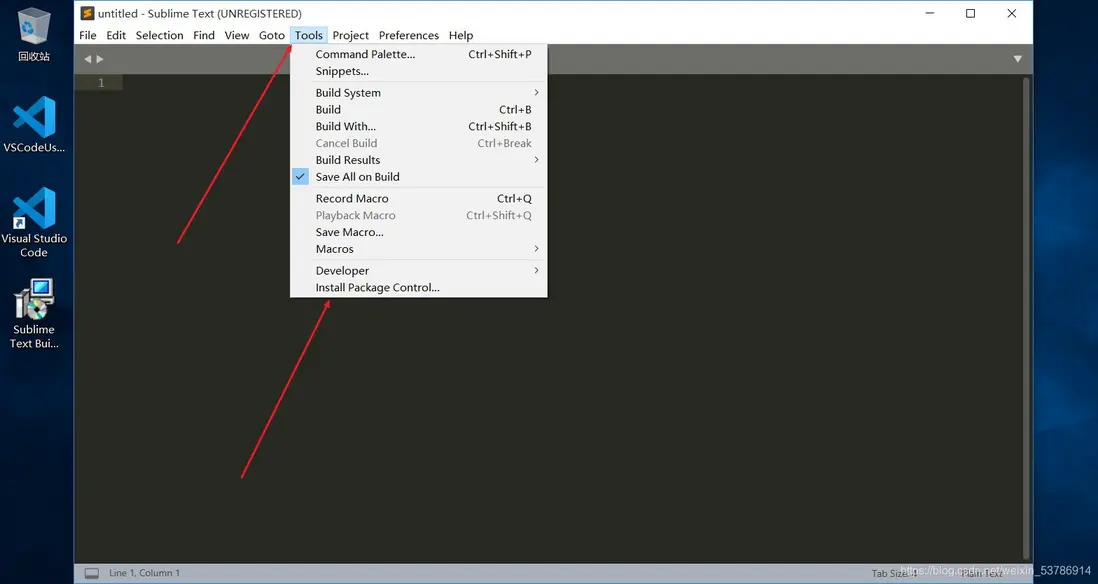Click line number 1 in the gutter
Screen dimensions: 1098x584
(101, 83)
